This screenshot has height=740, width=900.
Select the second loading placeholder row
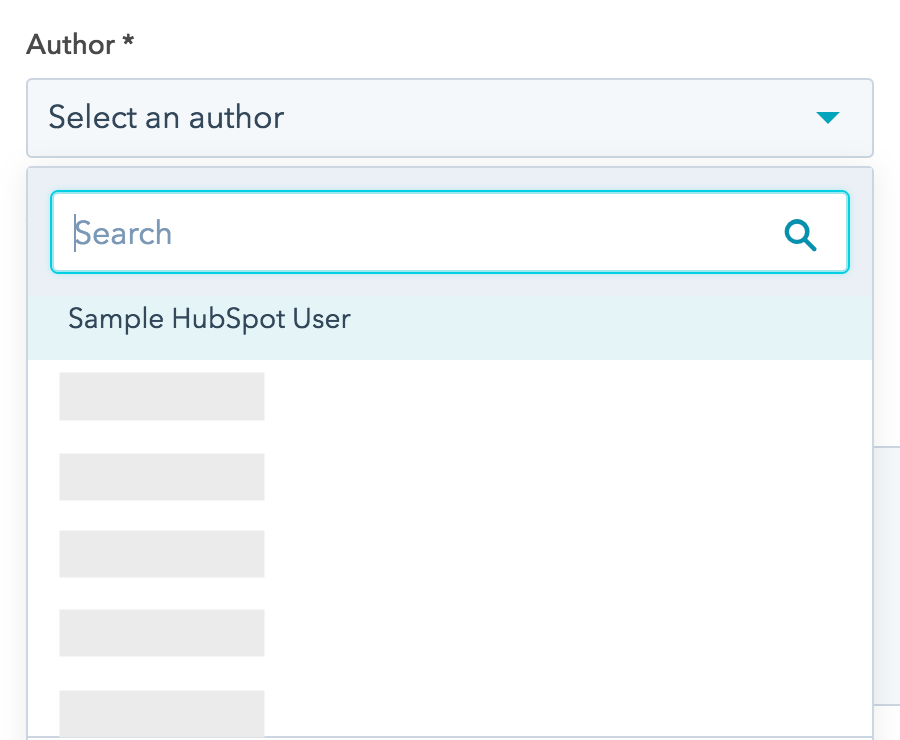[x=162, y=476]
